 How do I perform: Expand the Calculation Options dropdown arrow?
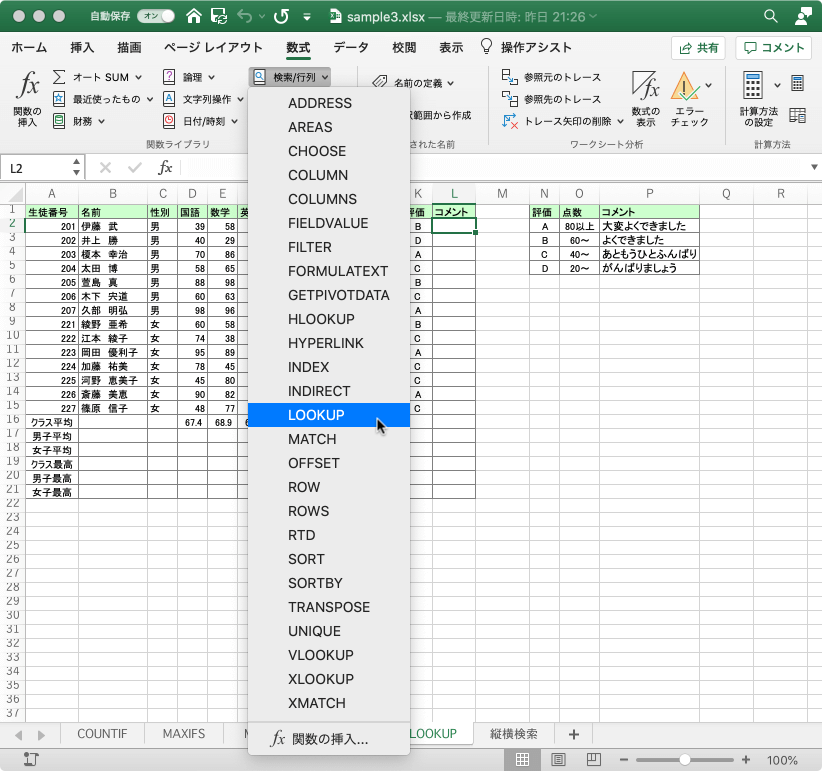click(777, 85)
